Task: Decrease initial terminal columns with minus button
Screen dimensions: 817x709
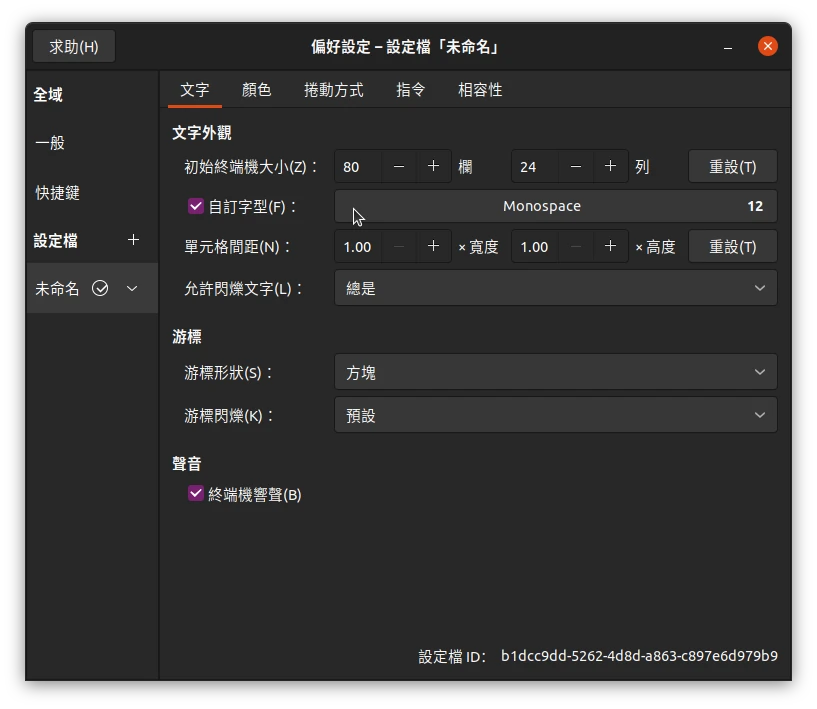Action: (399, 167)
